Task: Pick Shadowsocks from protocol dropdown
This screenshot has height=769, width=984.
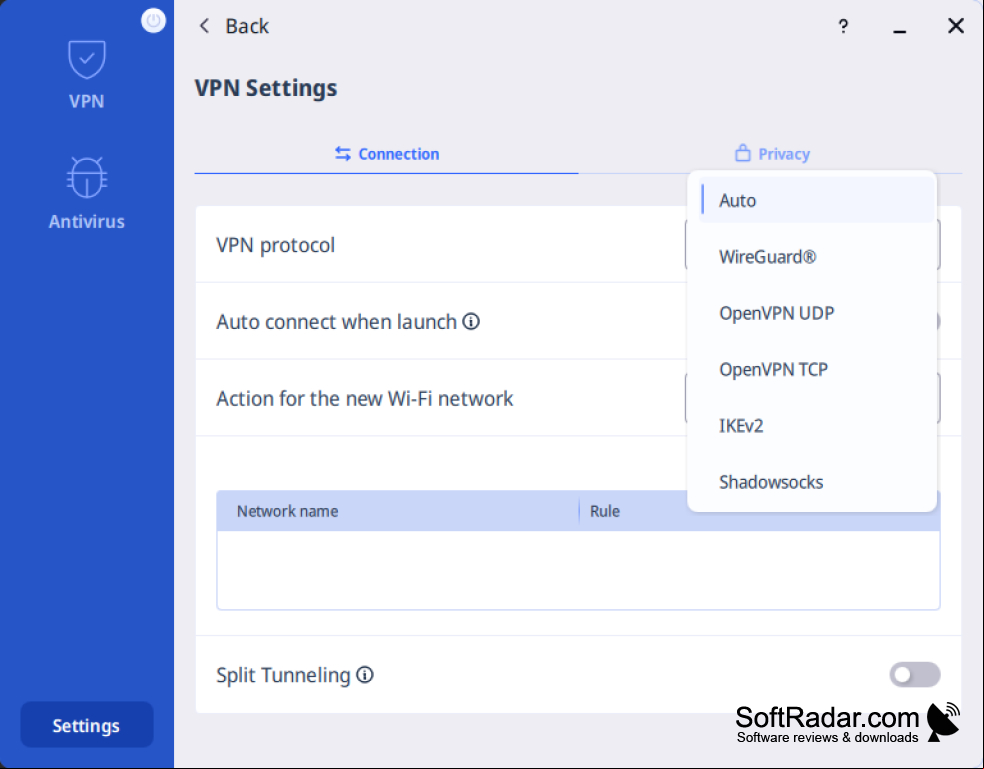Action: [817, 482]
